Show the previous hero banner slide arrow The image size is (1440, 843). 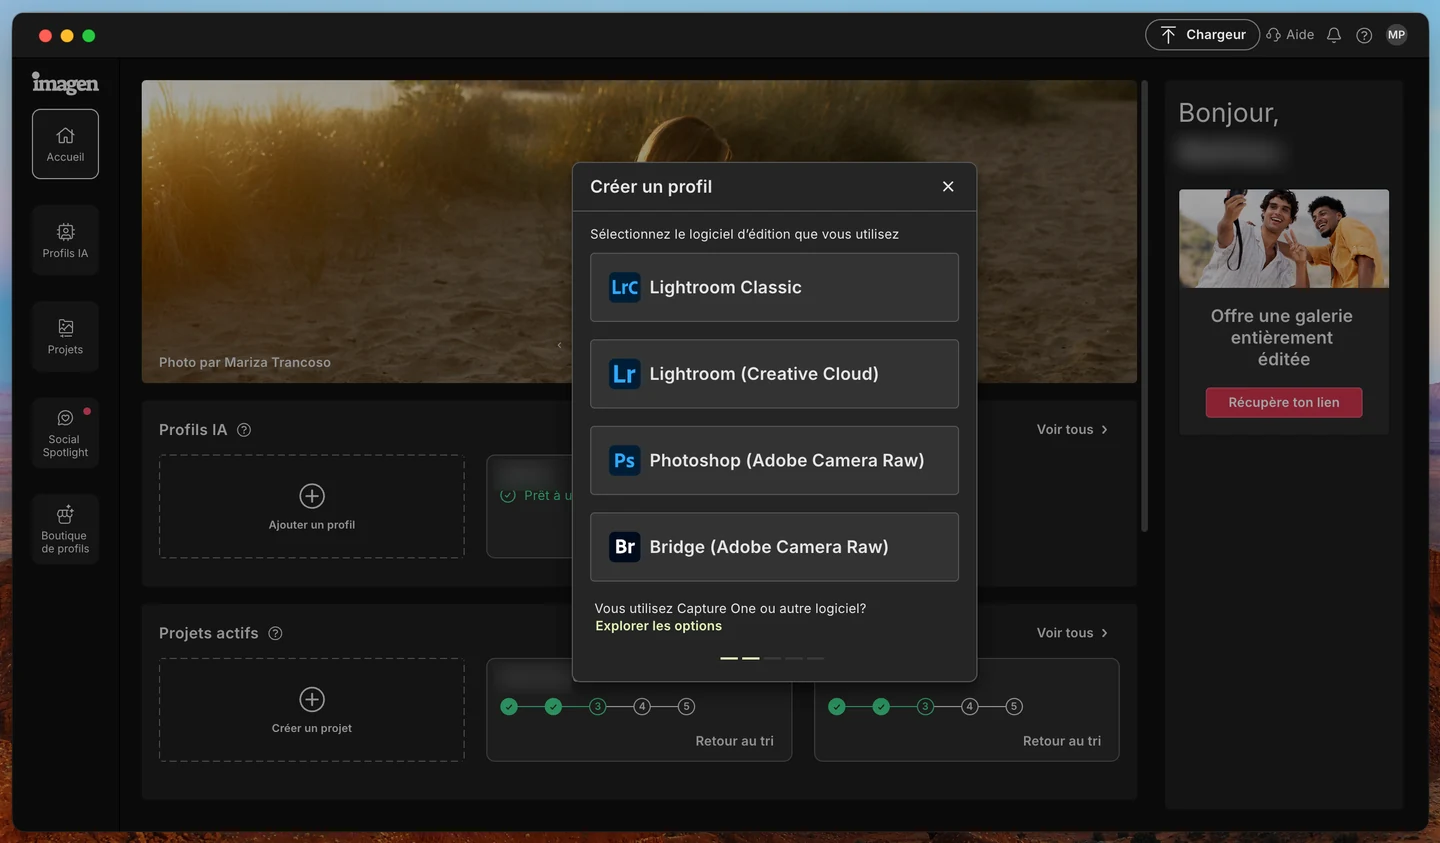click(x=559, y=345)
